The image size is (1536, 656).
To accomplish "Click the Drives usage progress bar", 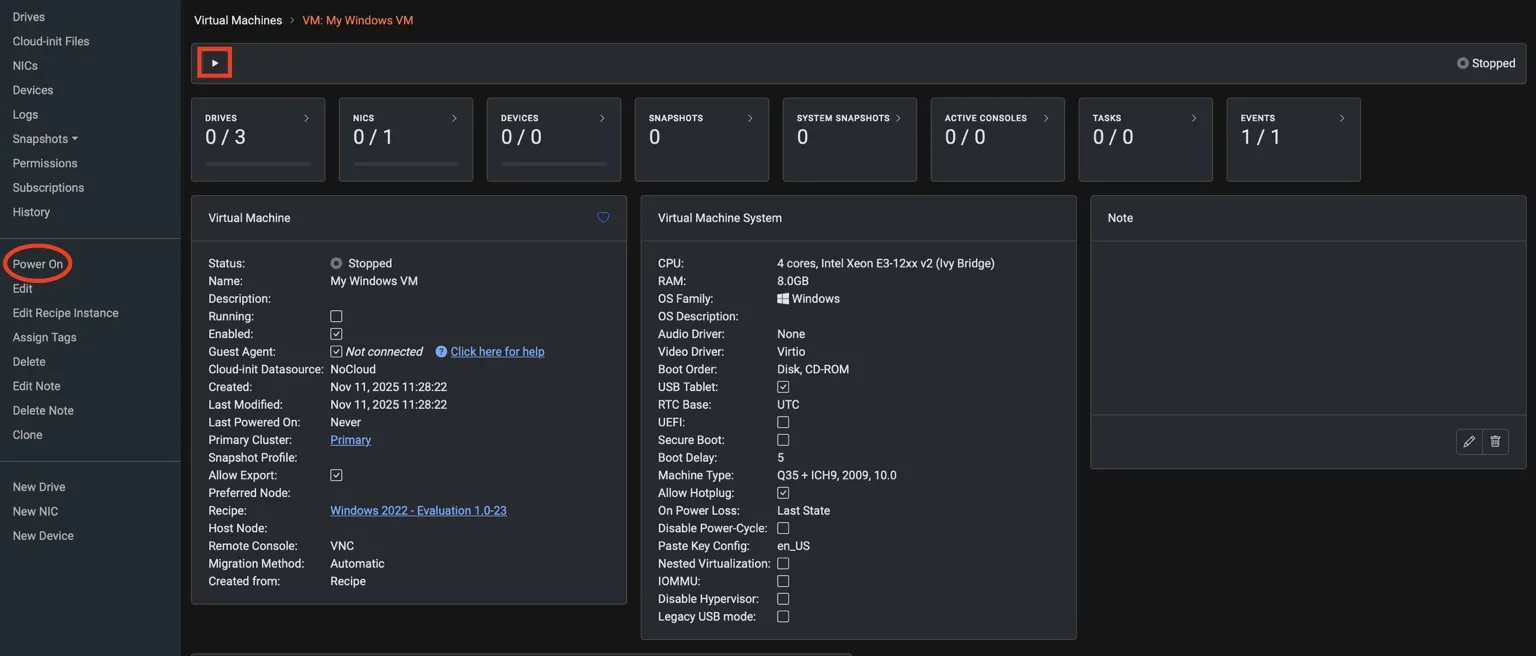I will point(258,164).
